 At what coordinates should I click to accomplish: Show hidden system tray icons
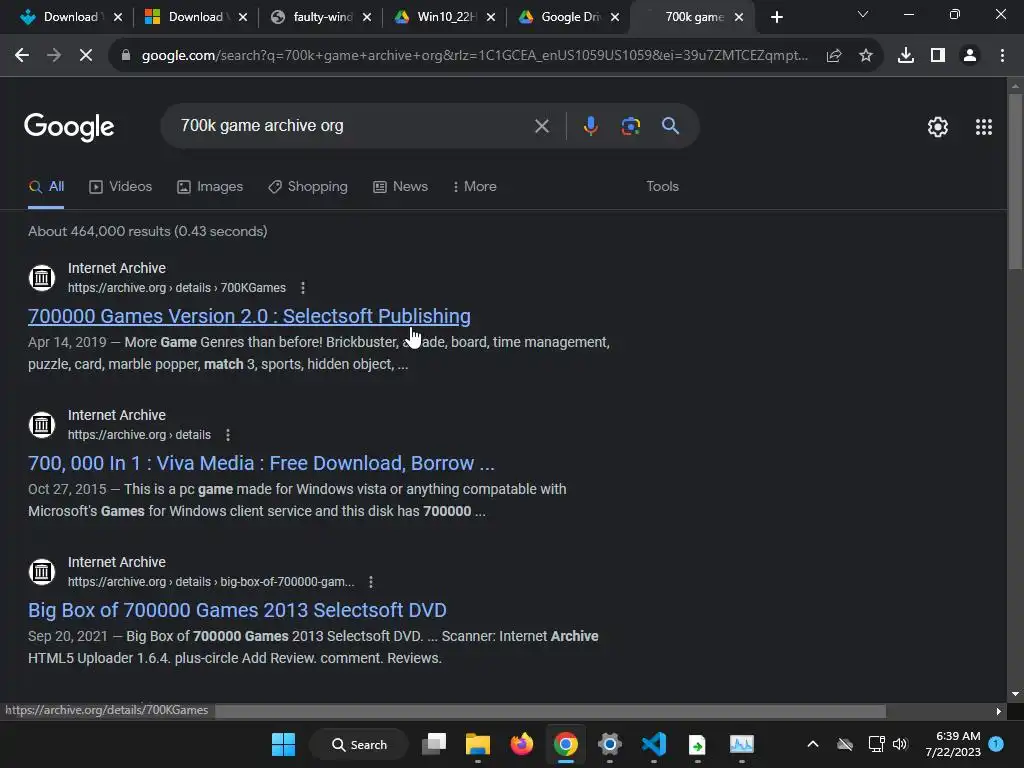coord(812,744)
